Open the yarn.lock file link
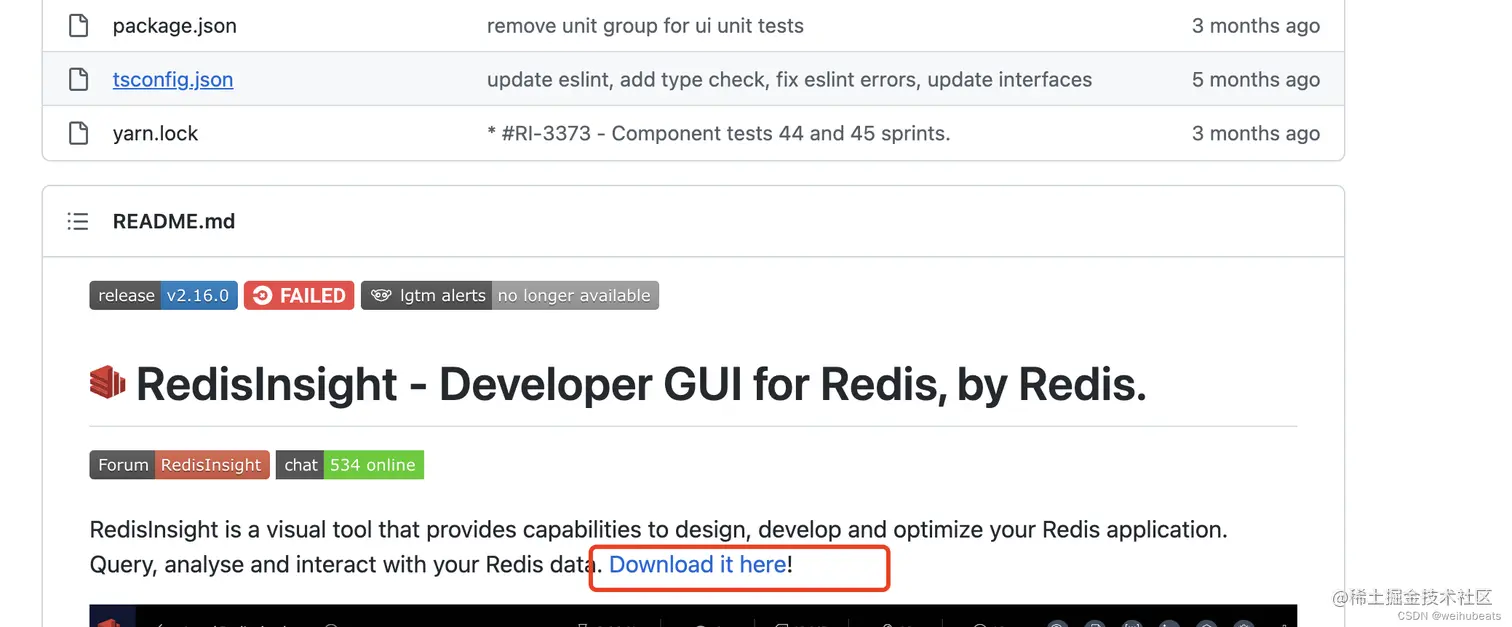Viewport: 1512px width, 627px height. [x=156, y=133]
